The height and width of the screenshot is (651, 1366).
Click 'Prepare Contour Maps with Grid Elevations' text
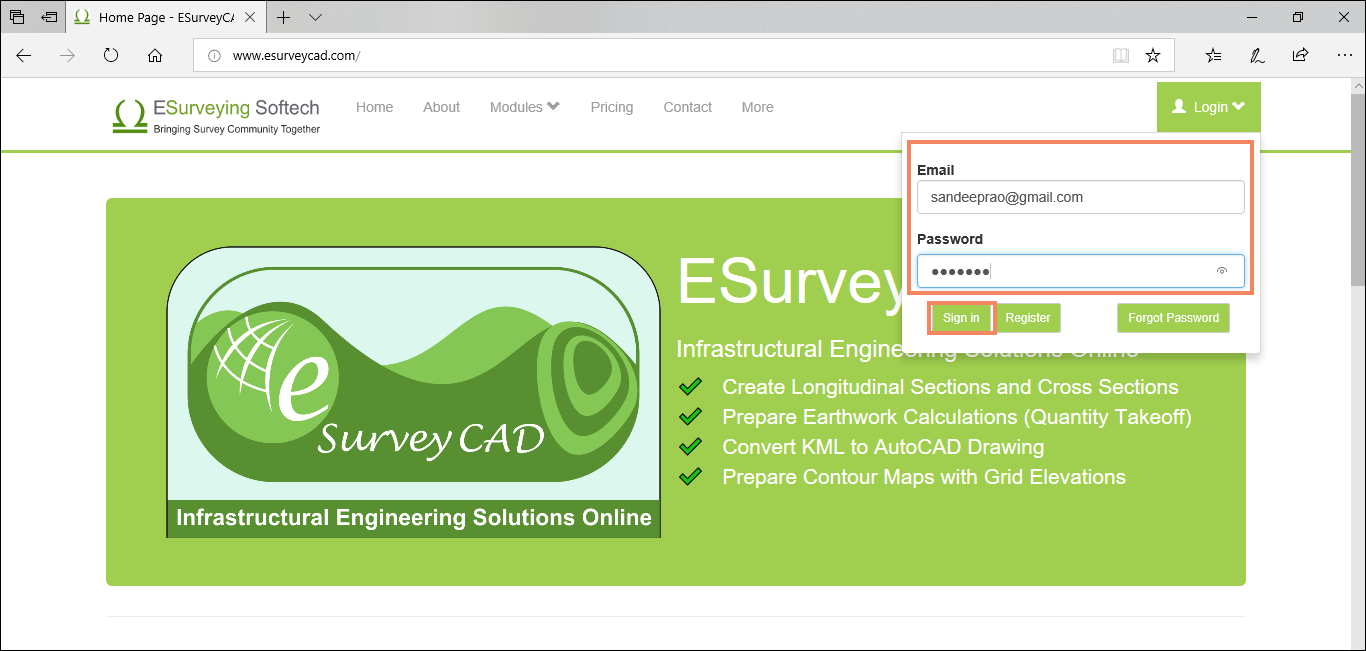(x=924, y=477)
